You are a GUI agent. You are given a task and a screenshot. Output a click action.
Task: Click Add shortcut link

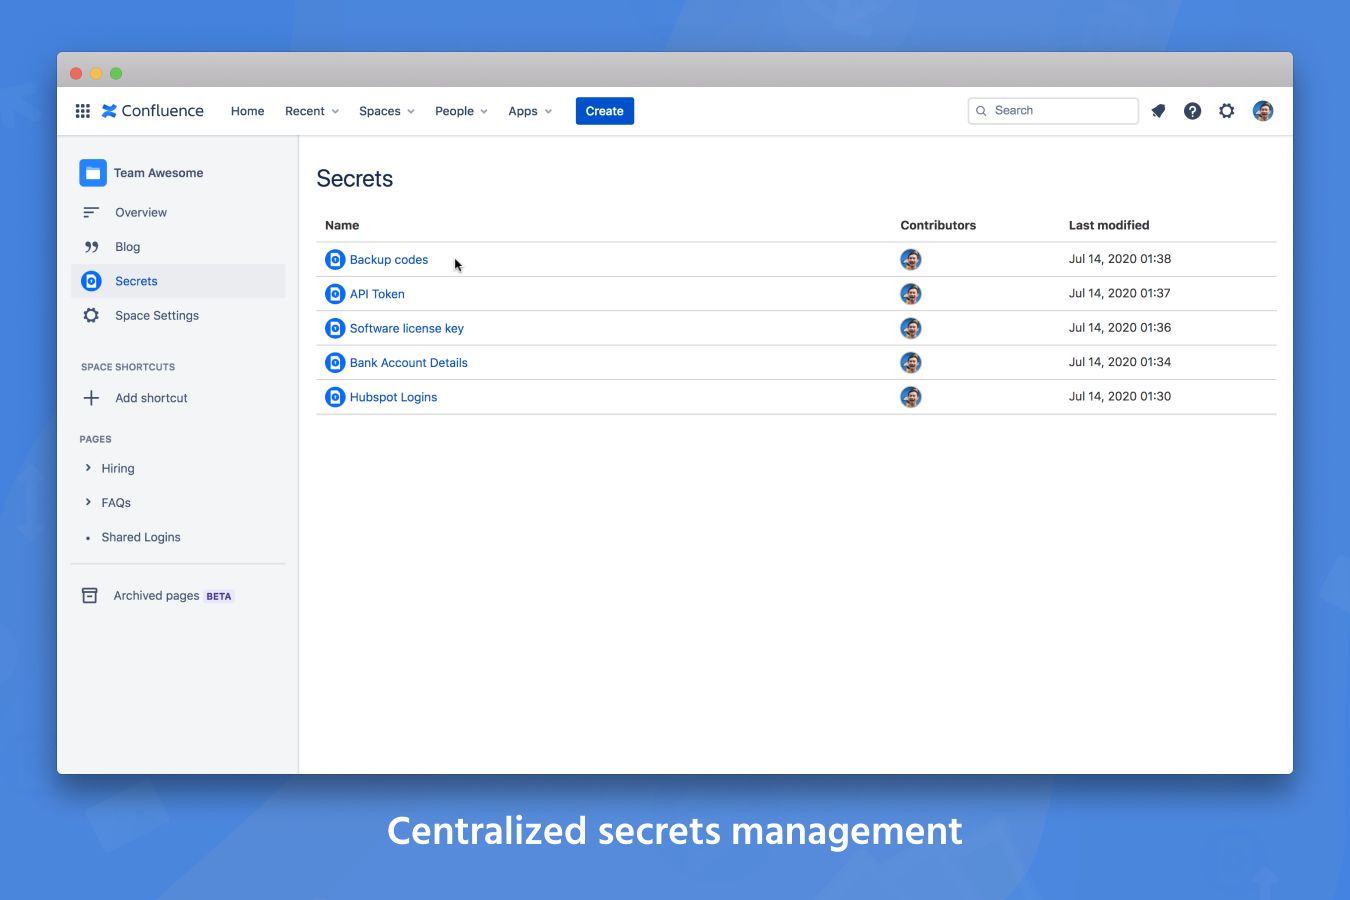coord(151,398)
